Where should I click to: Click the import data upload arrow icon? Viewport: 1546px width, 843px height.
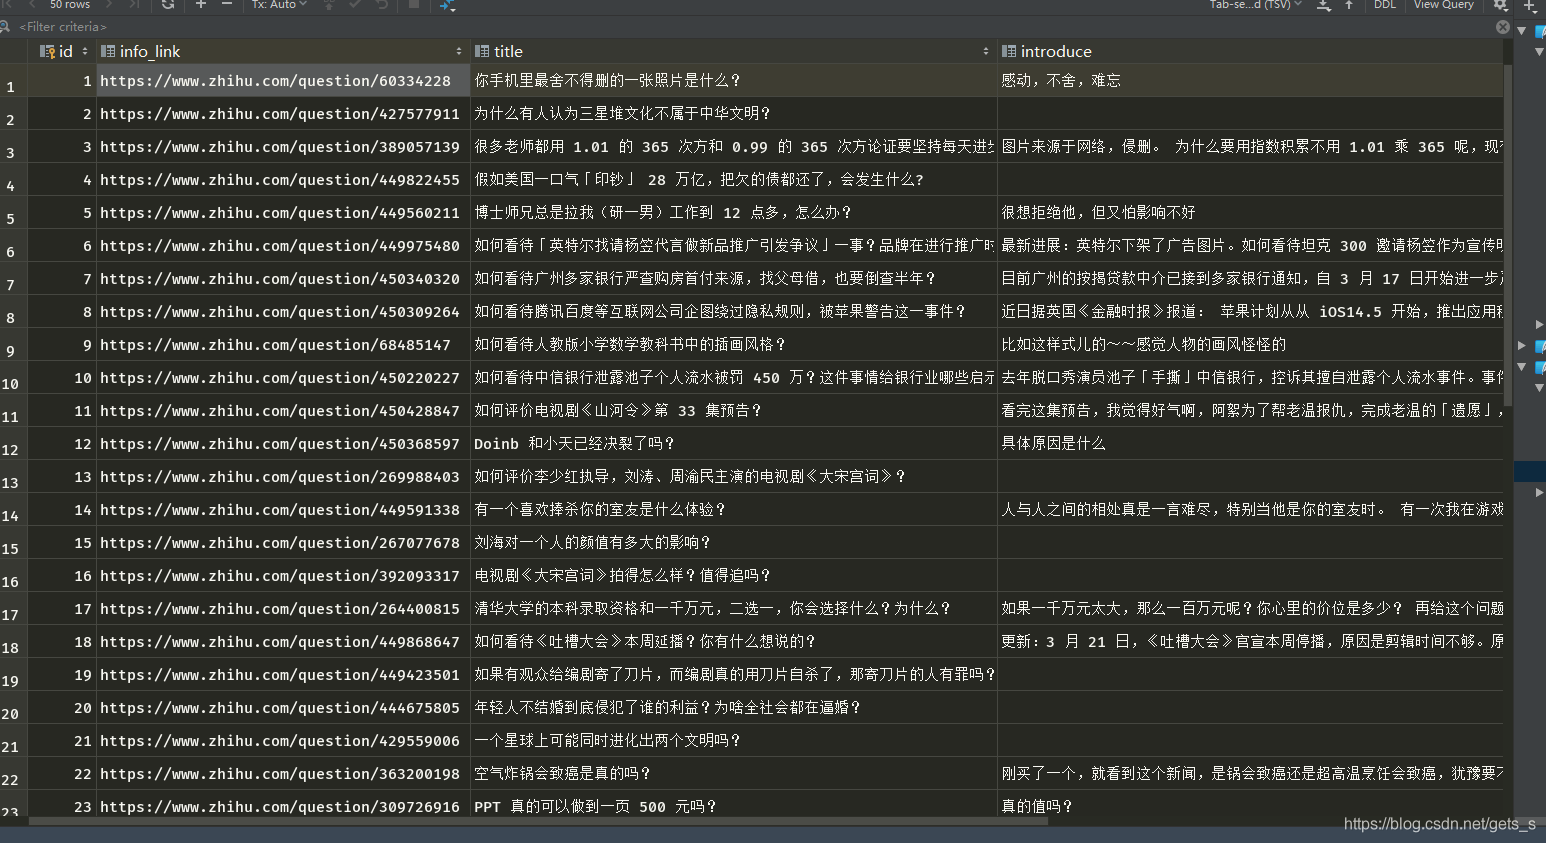coord(1348,5)
